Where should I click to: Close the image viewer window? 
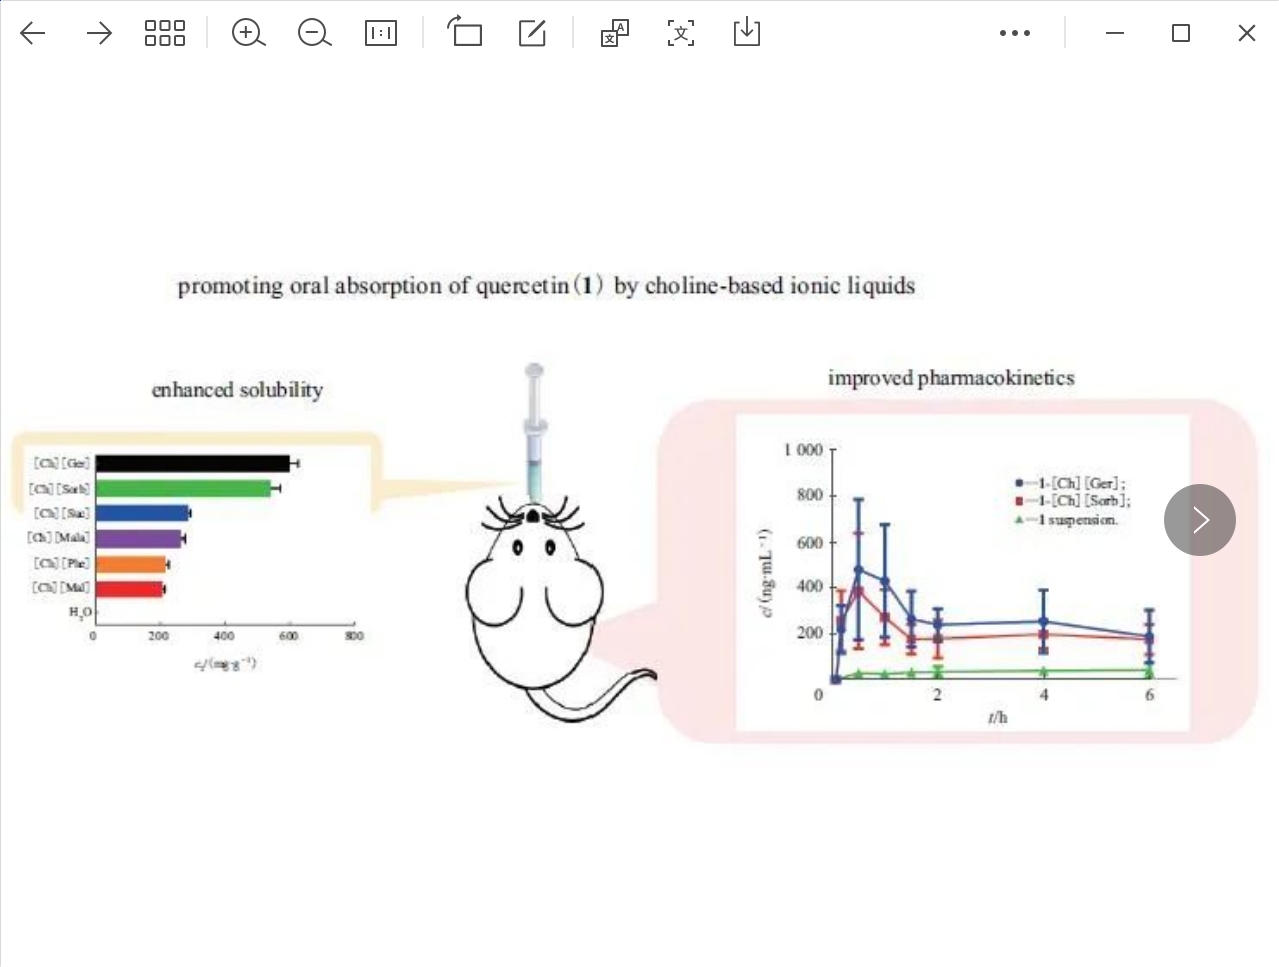pos(1246,33)
